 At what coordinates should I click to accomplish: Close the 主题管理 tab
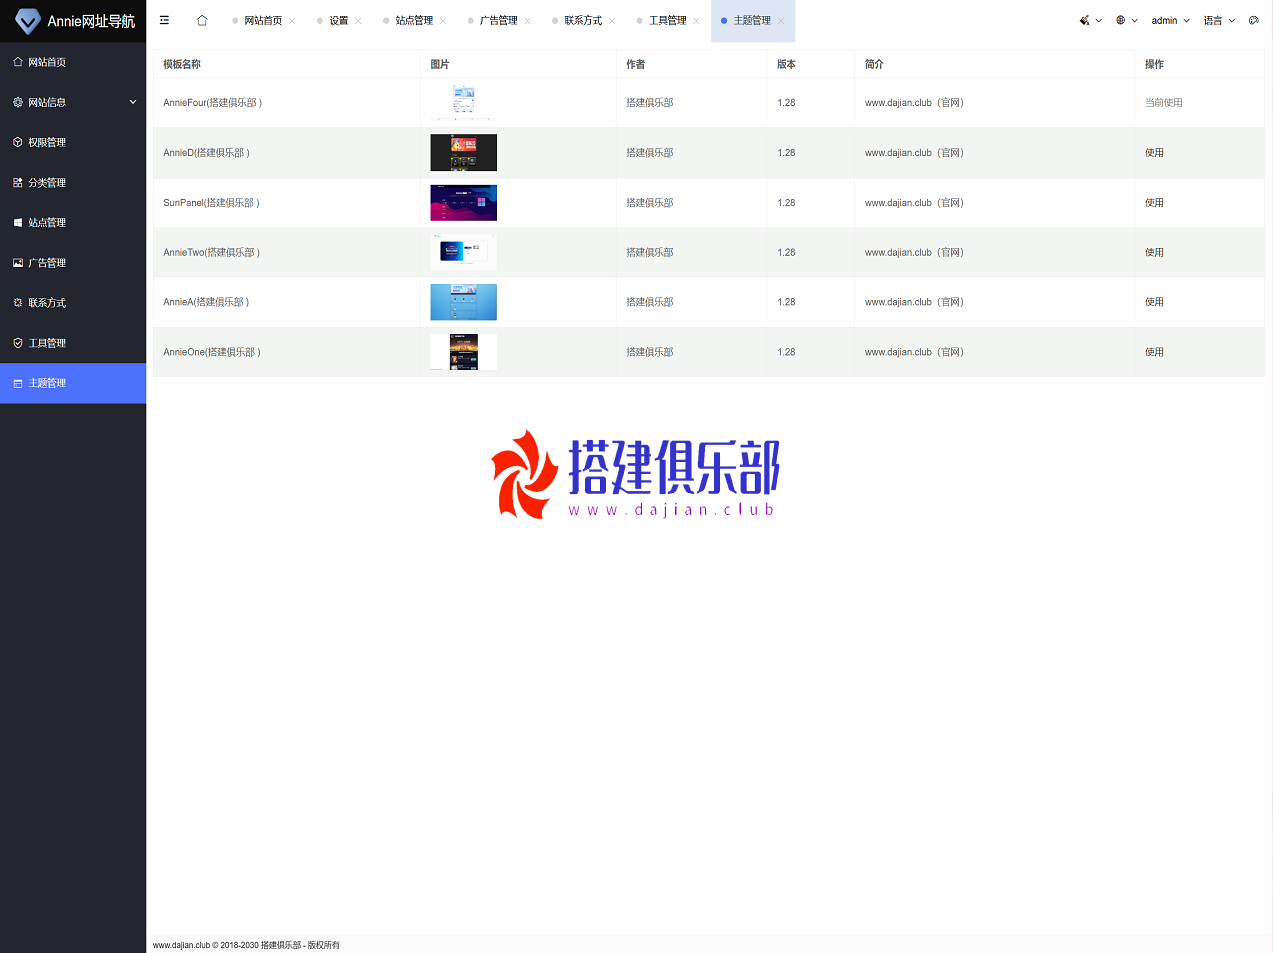click(x=781, y=21)
